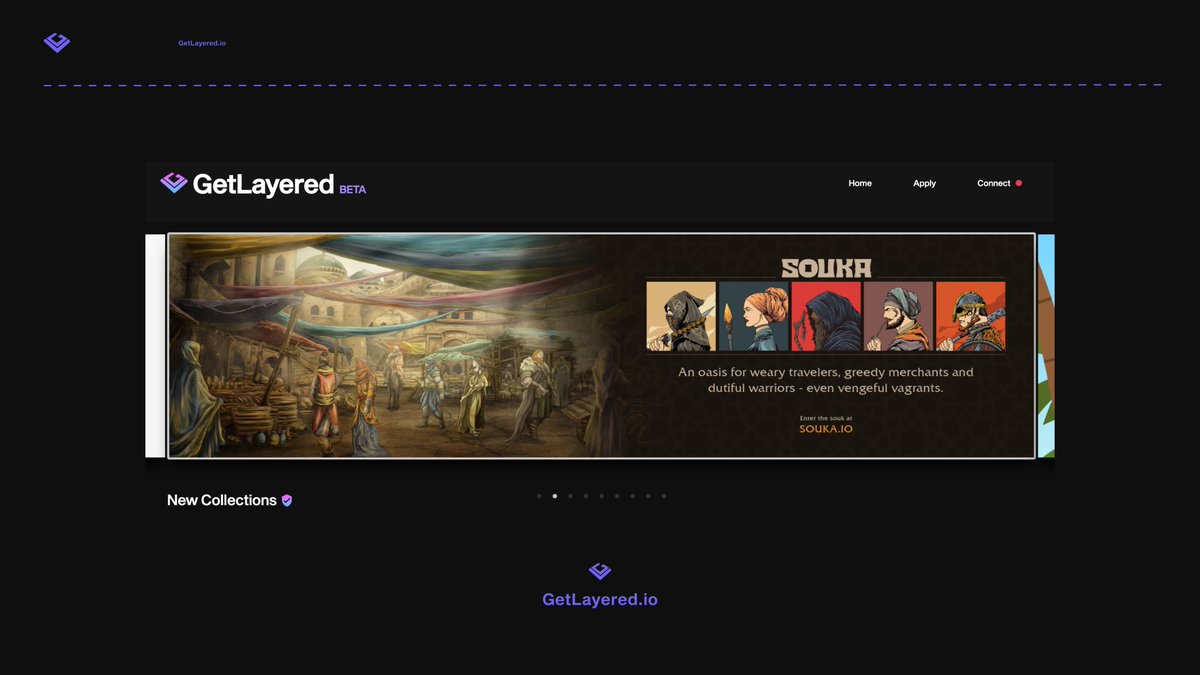The image size is (1200, 675).
Task: Click the New Collections heading
Action: [x=222, y=500]
